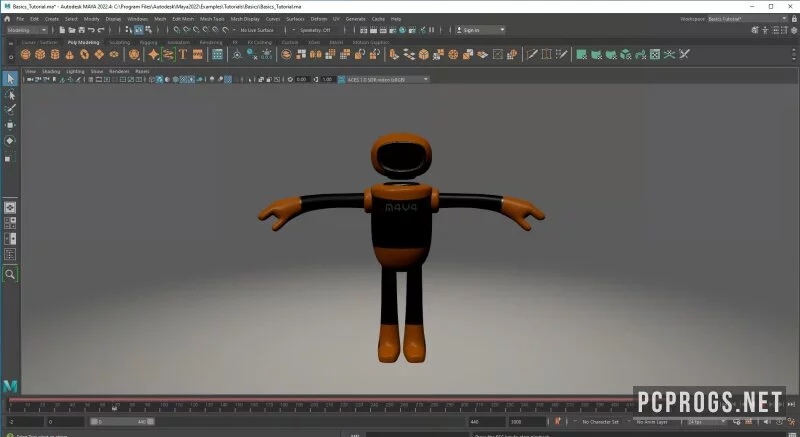Choose the Select tool in the Tool Box
The height and width of the screenshot is (437, 800).
click(10, 79)
